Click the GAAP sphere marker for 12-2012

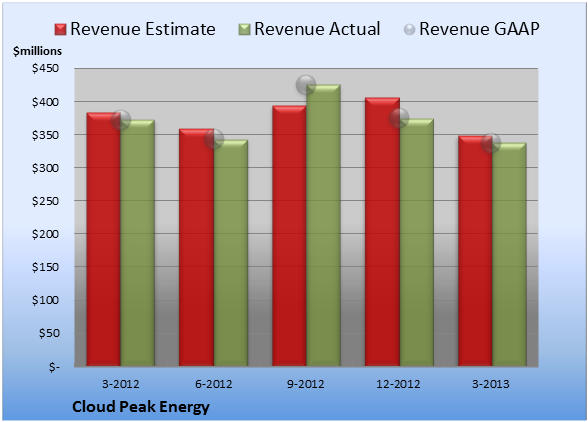399,118
